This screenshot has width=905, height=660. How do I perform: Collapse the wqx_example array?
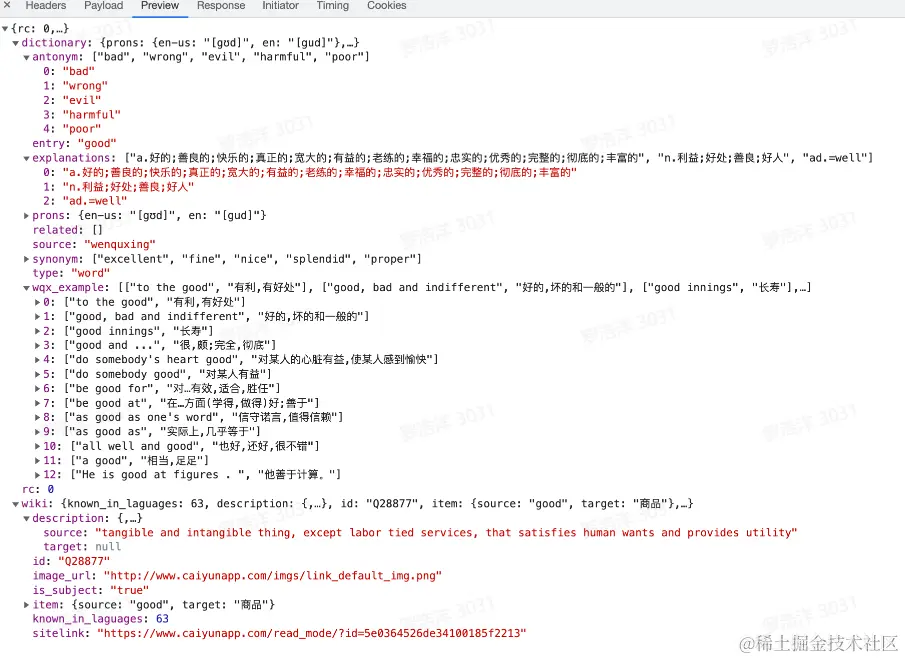click(27, 288)
